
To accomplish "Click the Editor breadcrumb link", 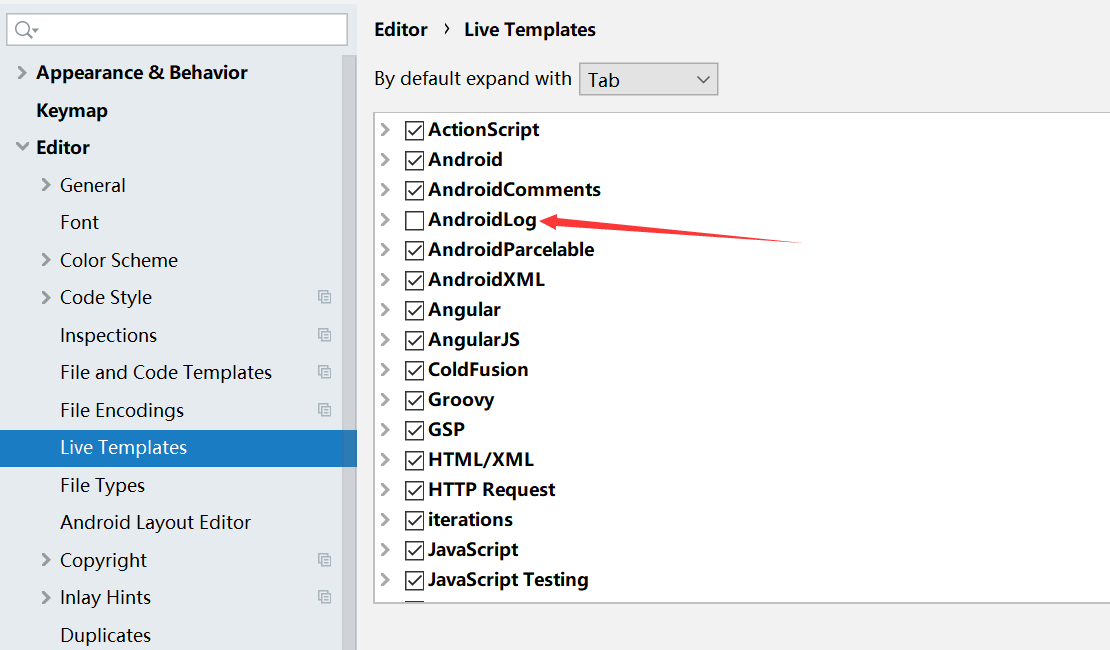I will (400, 30).
